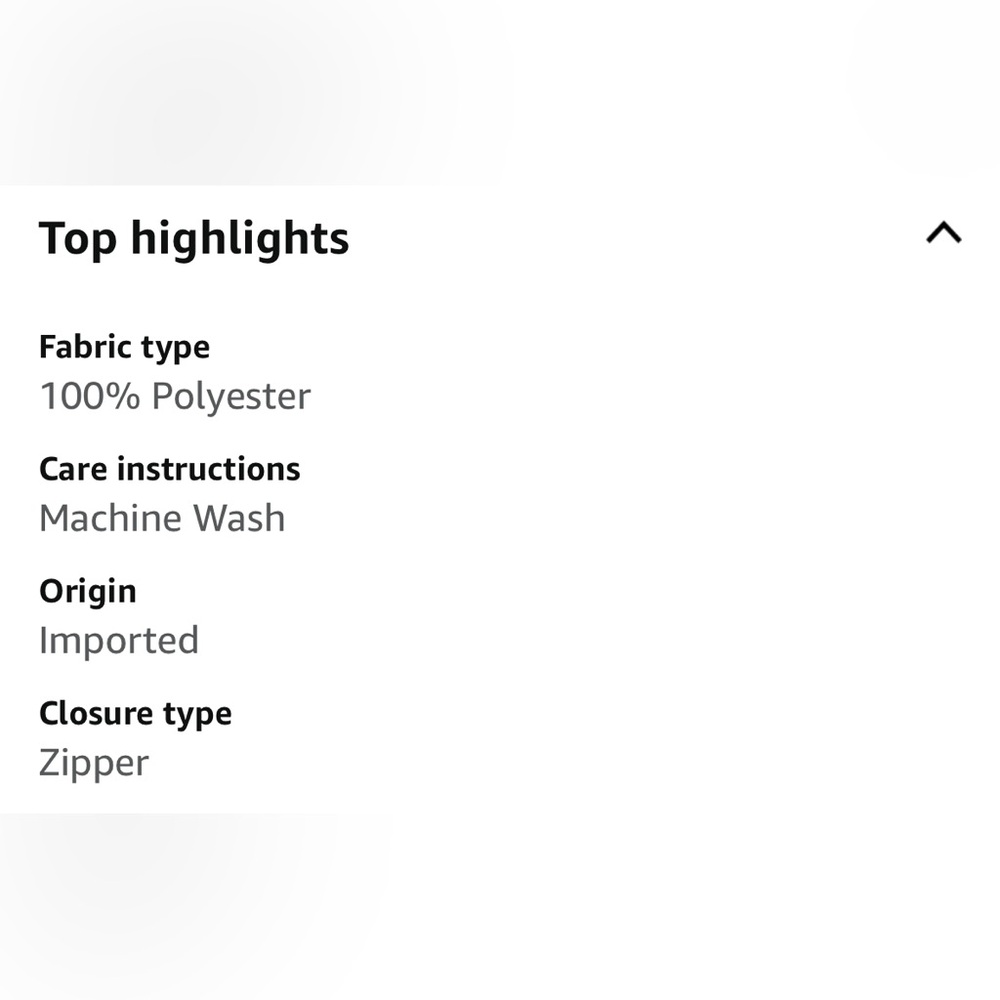Click the word 'Closure' in label
1000x1000 pixels.
pyautogui.click(x=94, y=713)
